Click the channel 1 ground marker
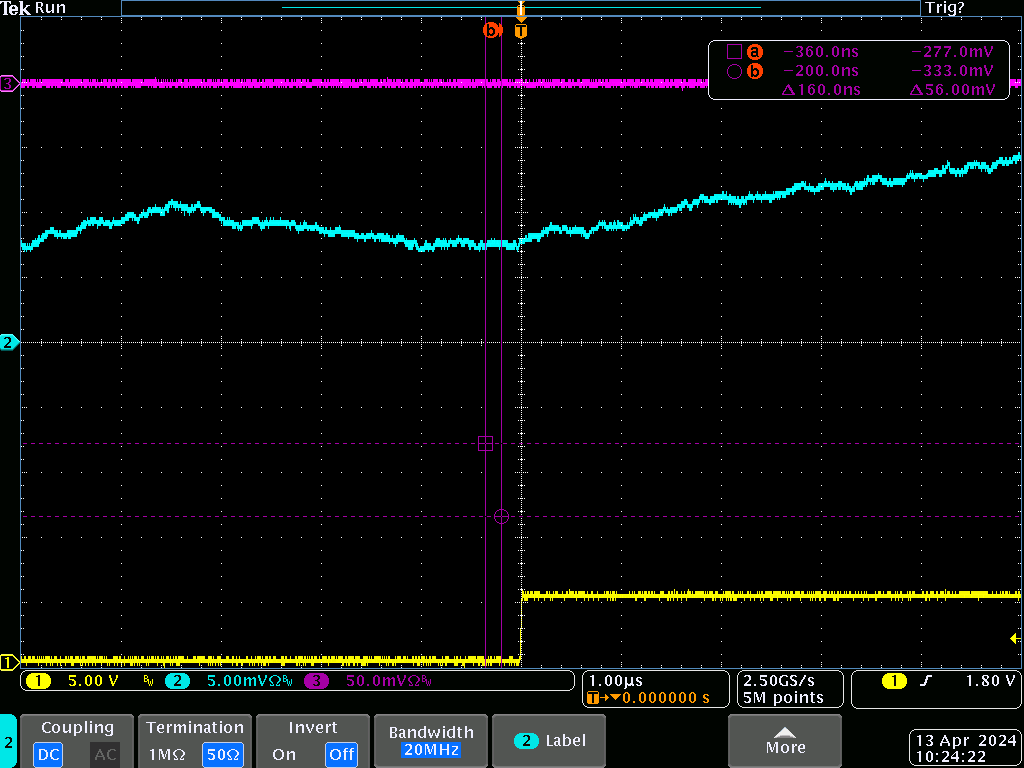This screenshot has width=1024, height=768. (x=9, y=661)
